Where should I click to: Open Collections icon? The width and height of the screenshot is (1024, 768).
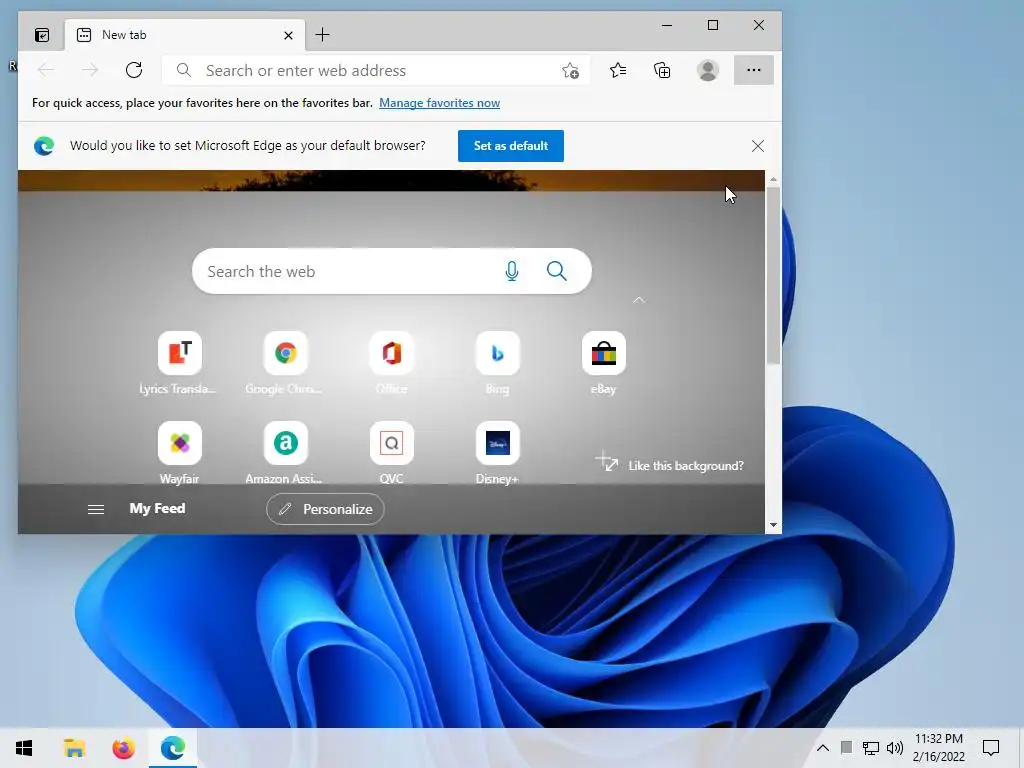(662, 70)
